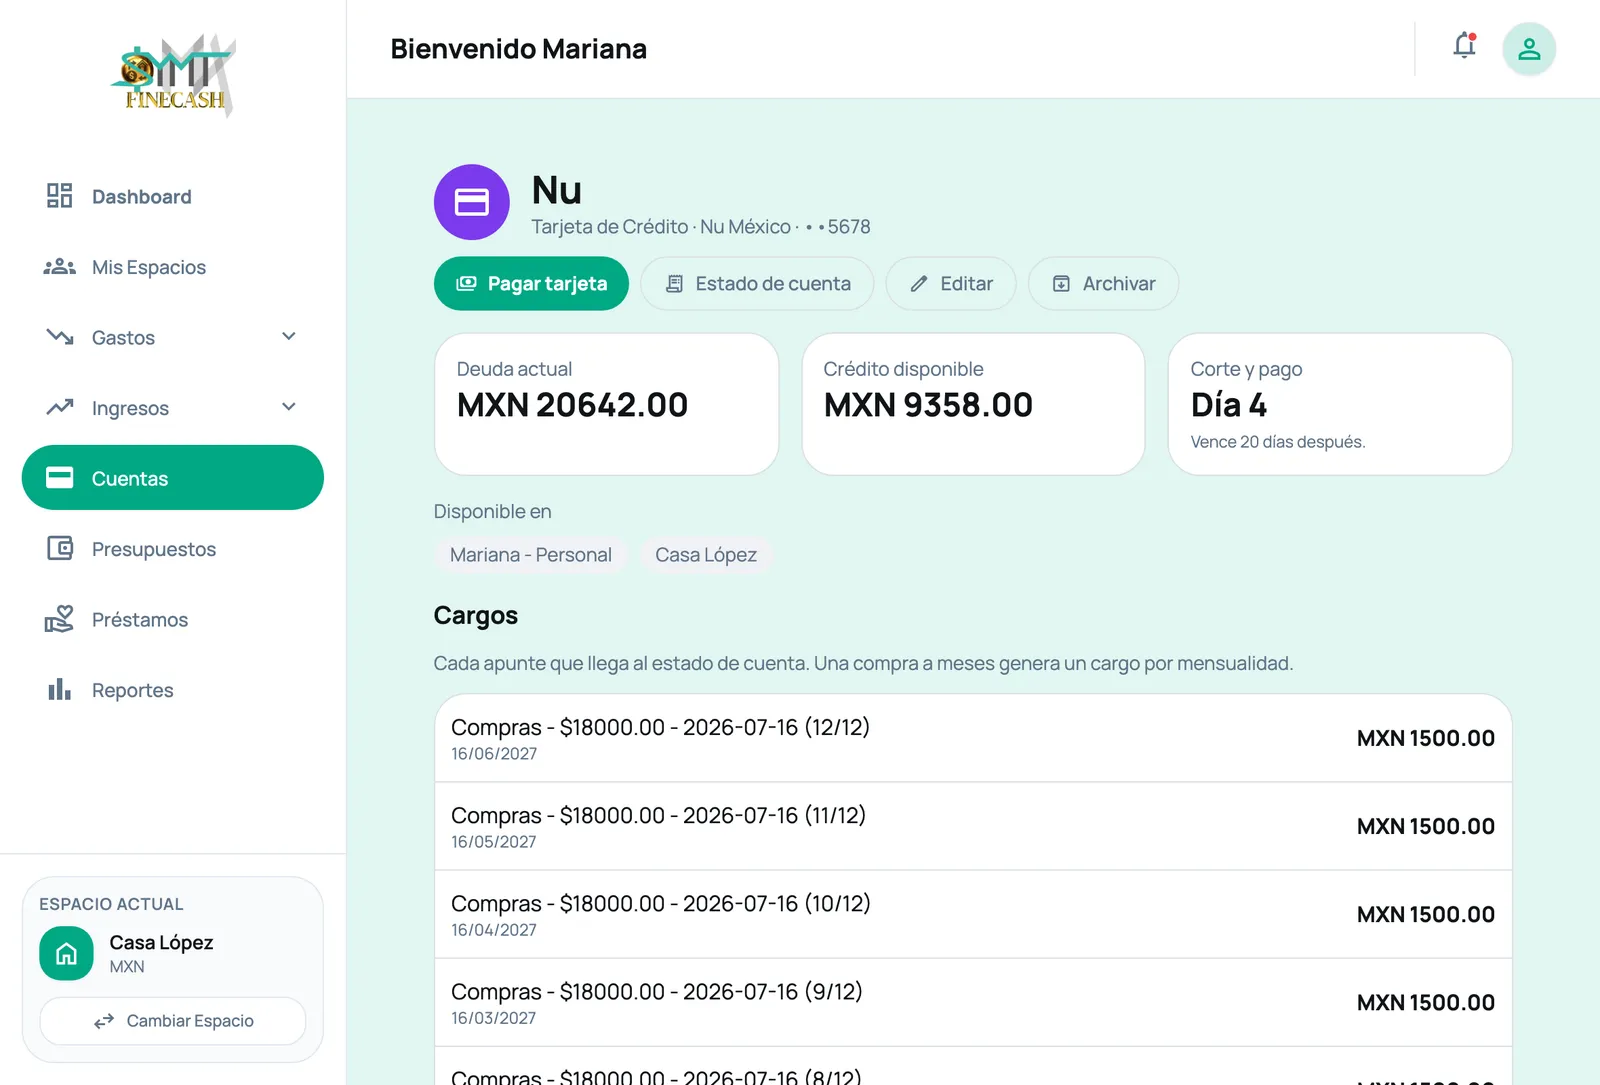Click Pagar tarjeta button
Screen dimensions: 1600x1085
531,284
